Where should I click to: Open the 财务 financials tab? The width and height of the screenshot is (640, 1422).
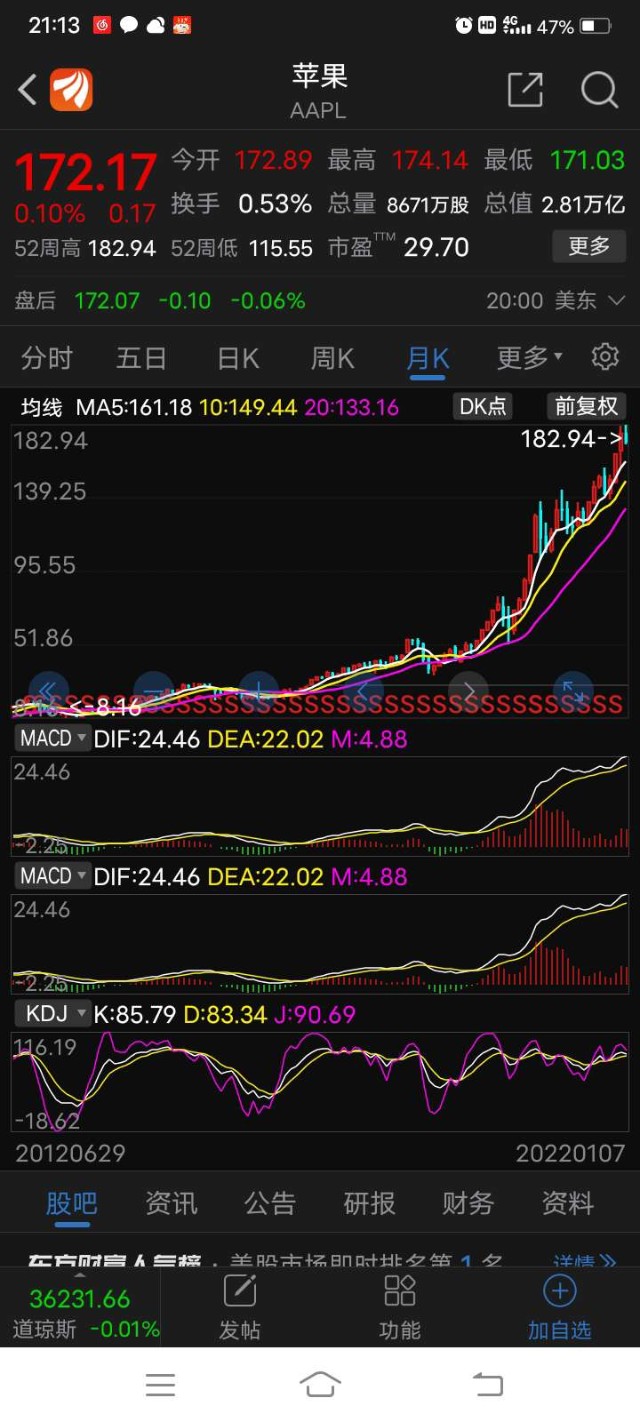(468, 1203)
